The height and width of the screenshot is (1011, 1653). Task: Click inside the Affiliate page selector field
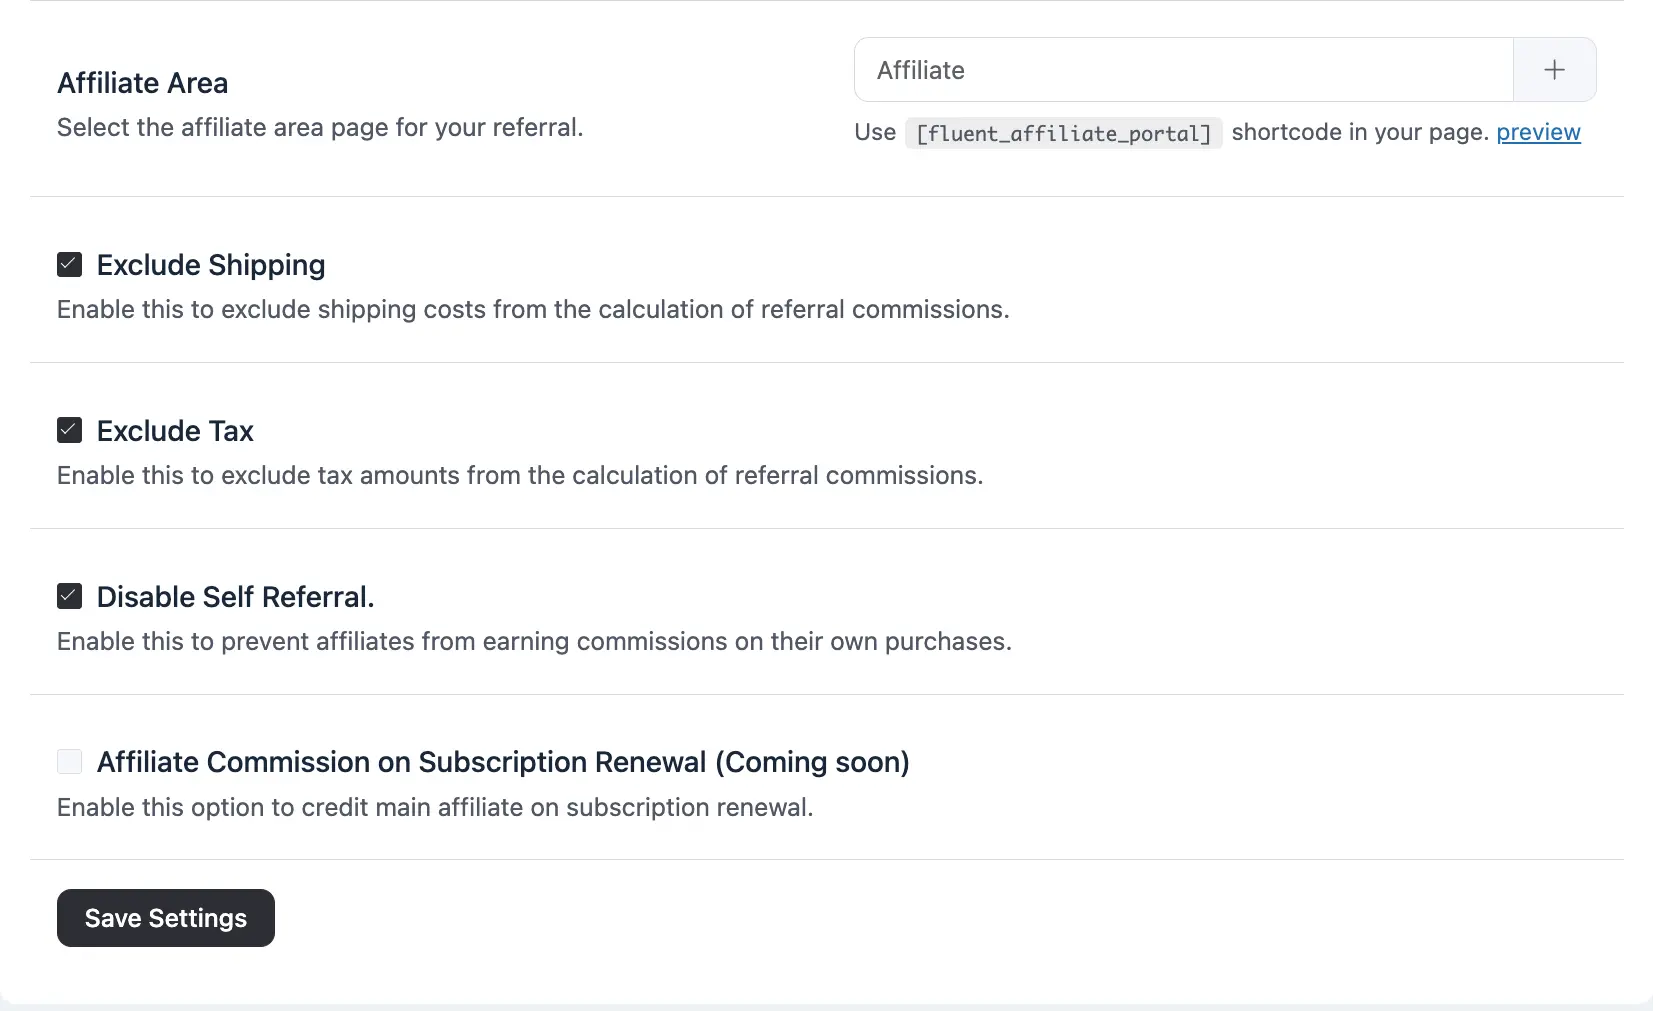point(1180,69)
